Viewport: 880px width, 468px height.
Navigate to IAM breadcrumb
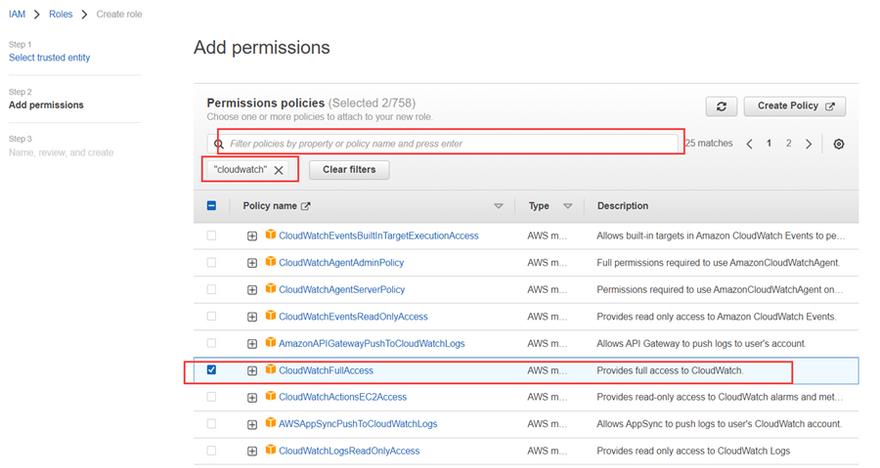tap(18, 14)
